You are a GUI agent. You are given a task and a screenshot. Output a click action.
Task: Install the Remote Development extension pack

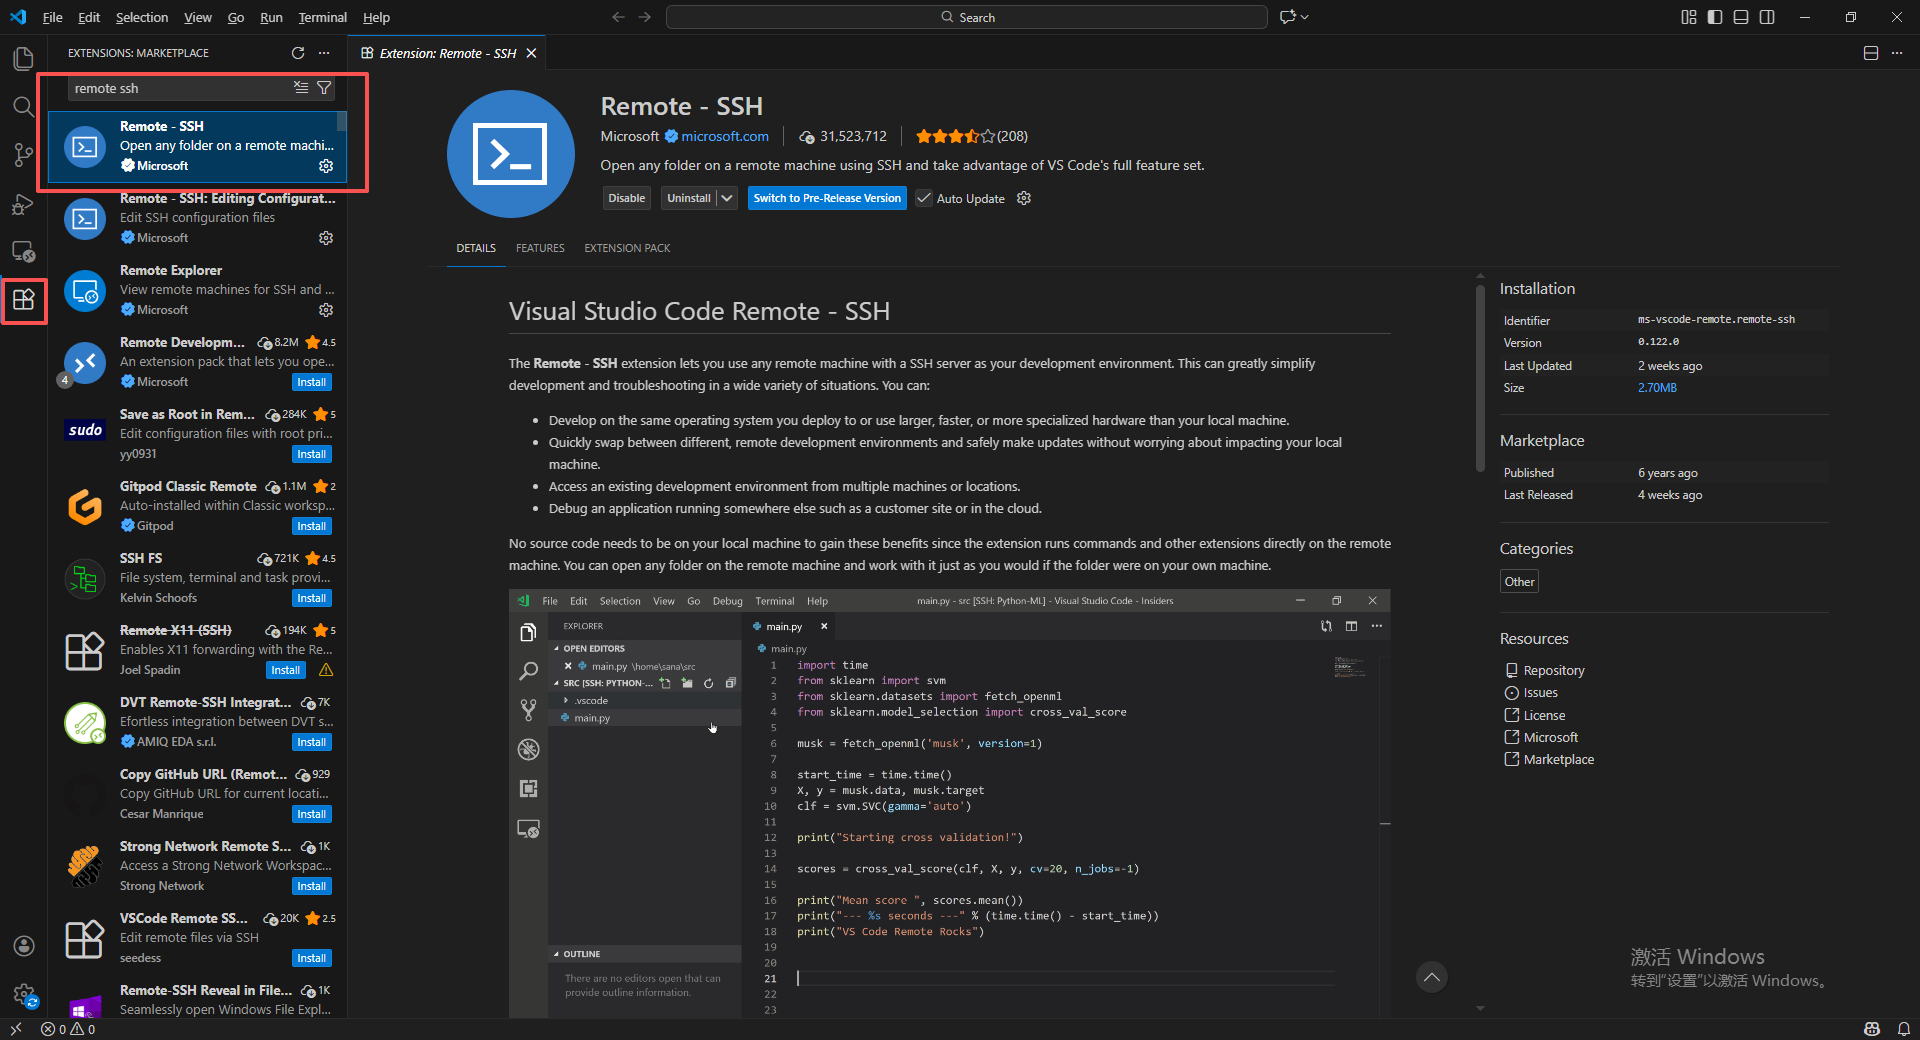pyautogui.click(x=312, y=382)
